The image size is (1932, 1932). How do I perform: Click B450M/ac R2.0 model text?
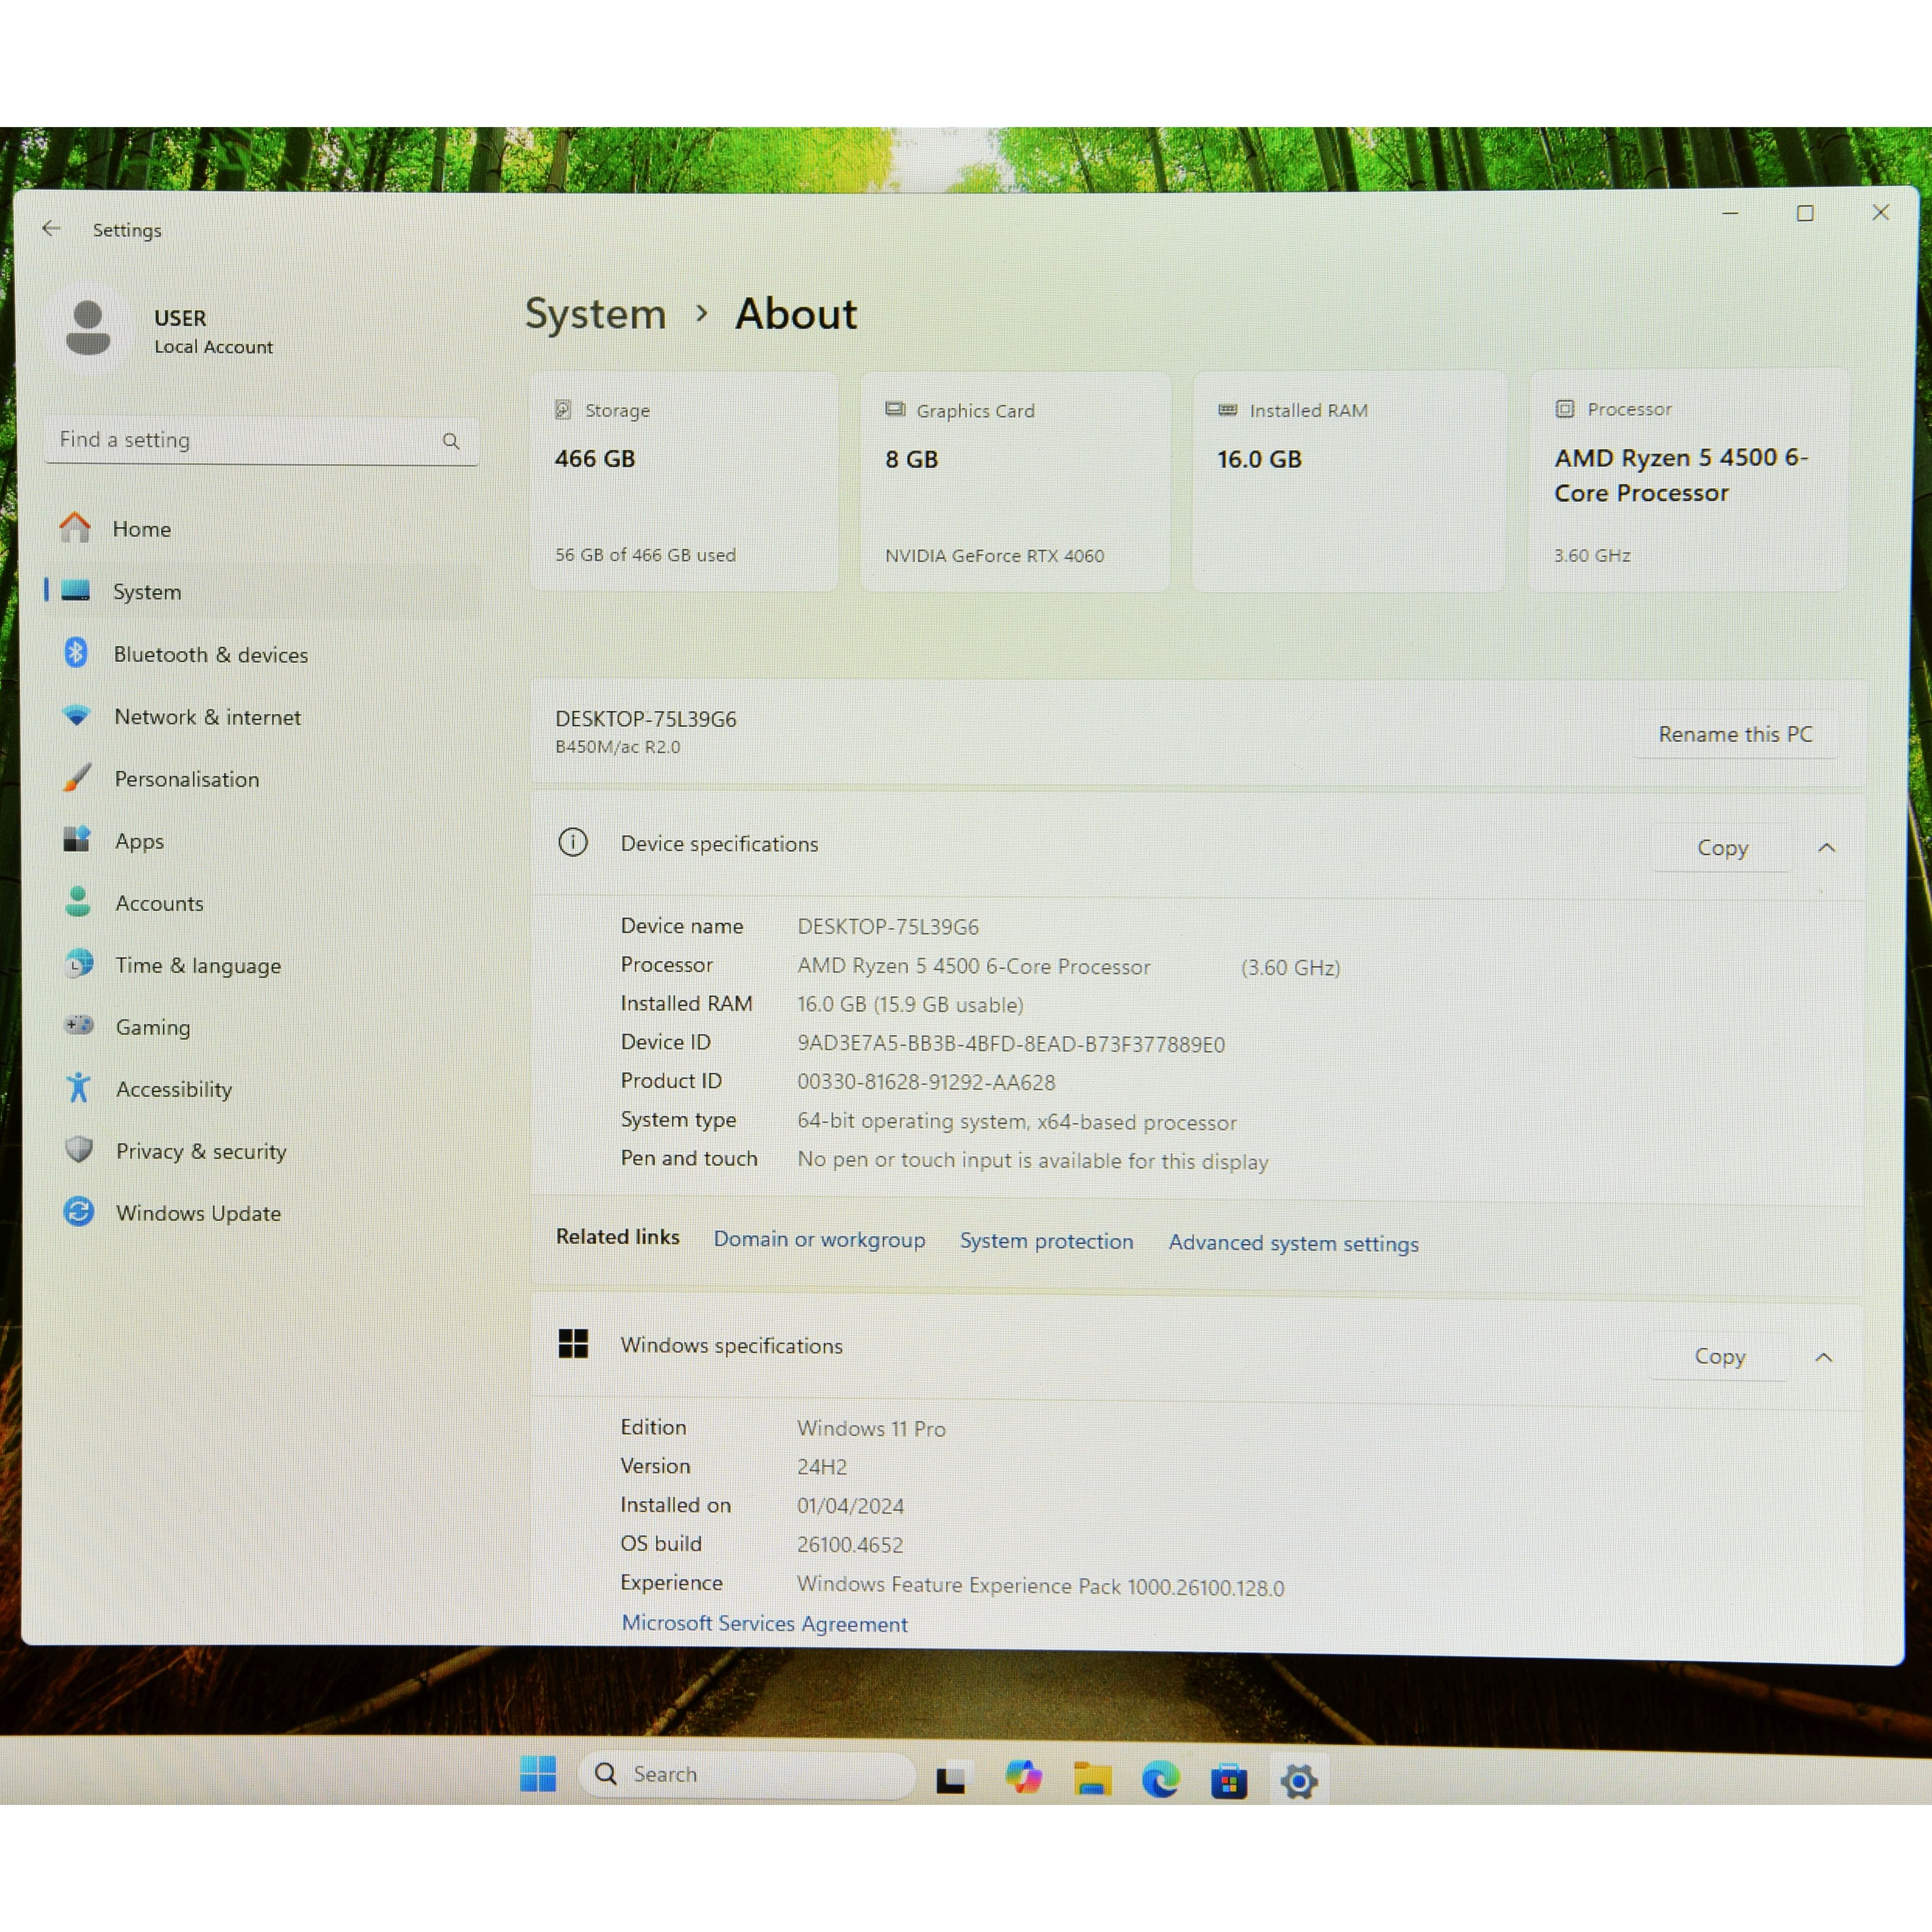[617, 747]
